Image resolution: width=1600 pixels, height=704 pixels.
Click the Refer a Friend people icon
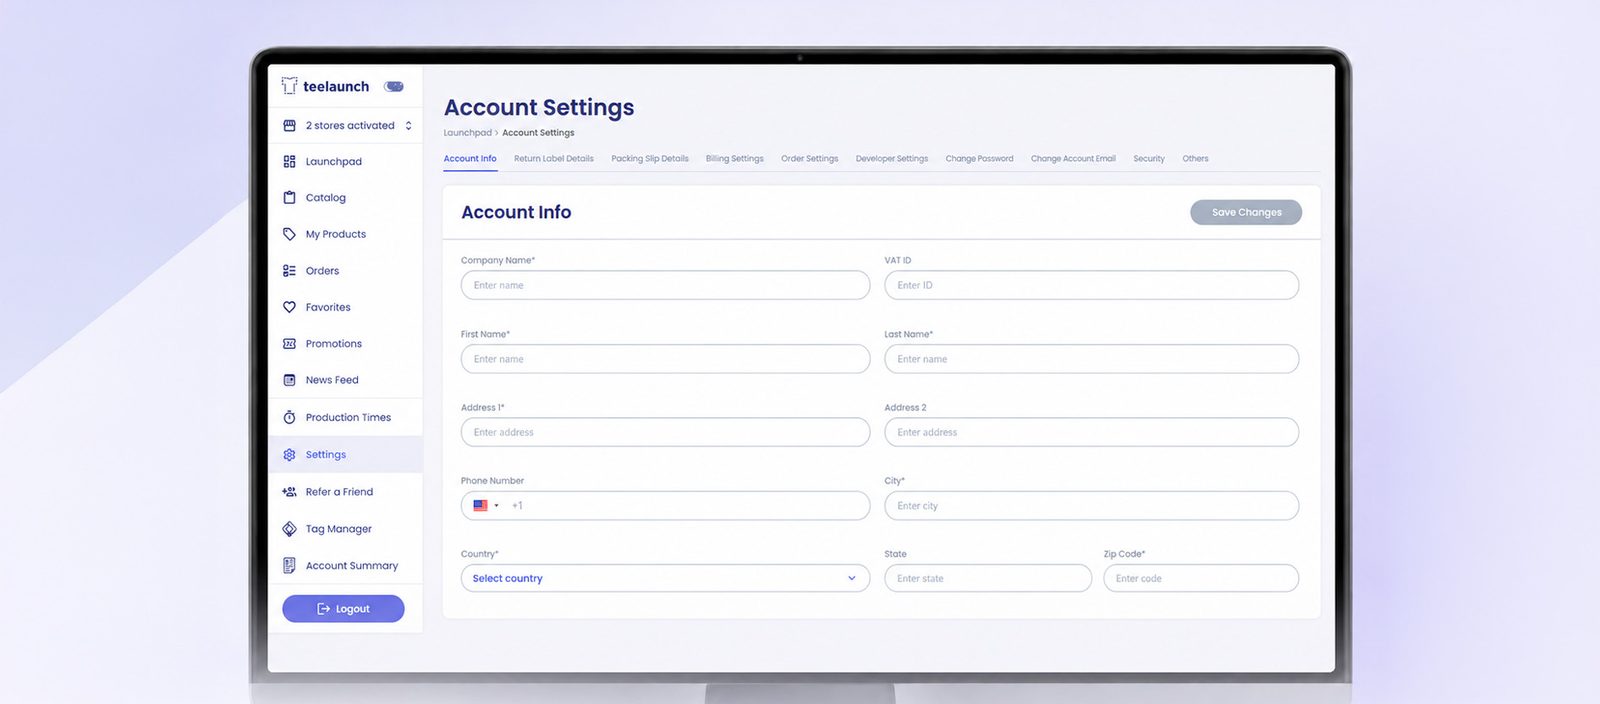click(x=289, y=492)
